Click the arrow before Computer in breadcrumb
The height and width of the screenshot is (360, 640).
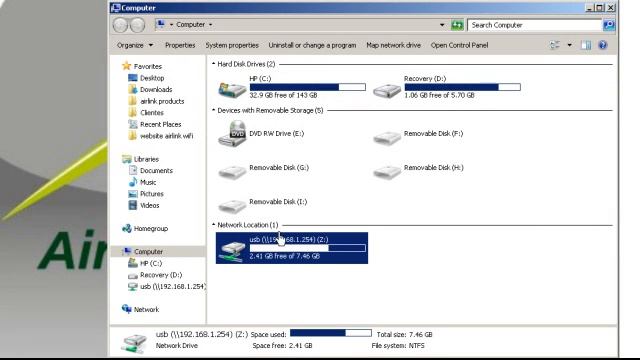coord(171,24)
